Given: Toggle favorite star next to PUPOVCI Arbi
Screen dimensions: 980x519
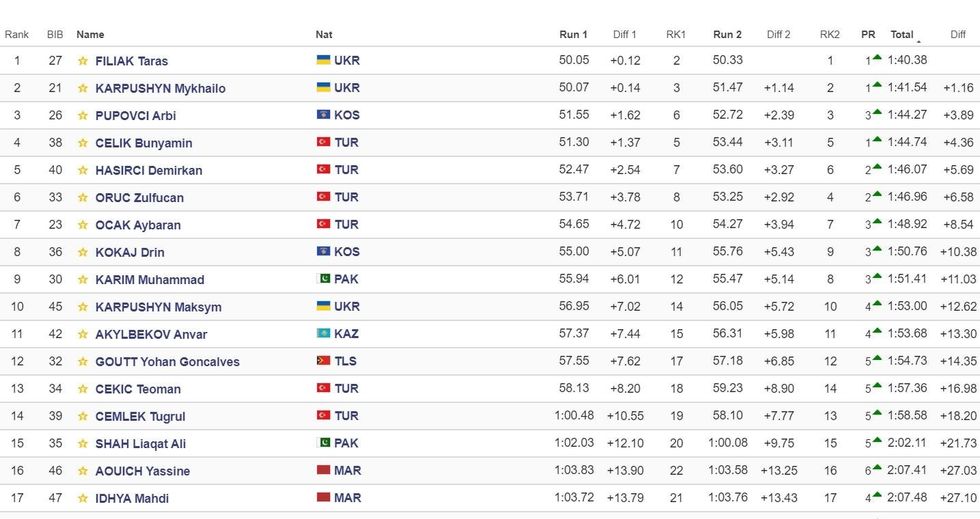Looking at the screenshot, I should 83,116.
